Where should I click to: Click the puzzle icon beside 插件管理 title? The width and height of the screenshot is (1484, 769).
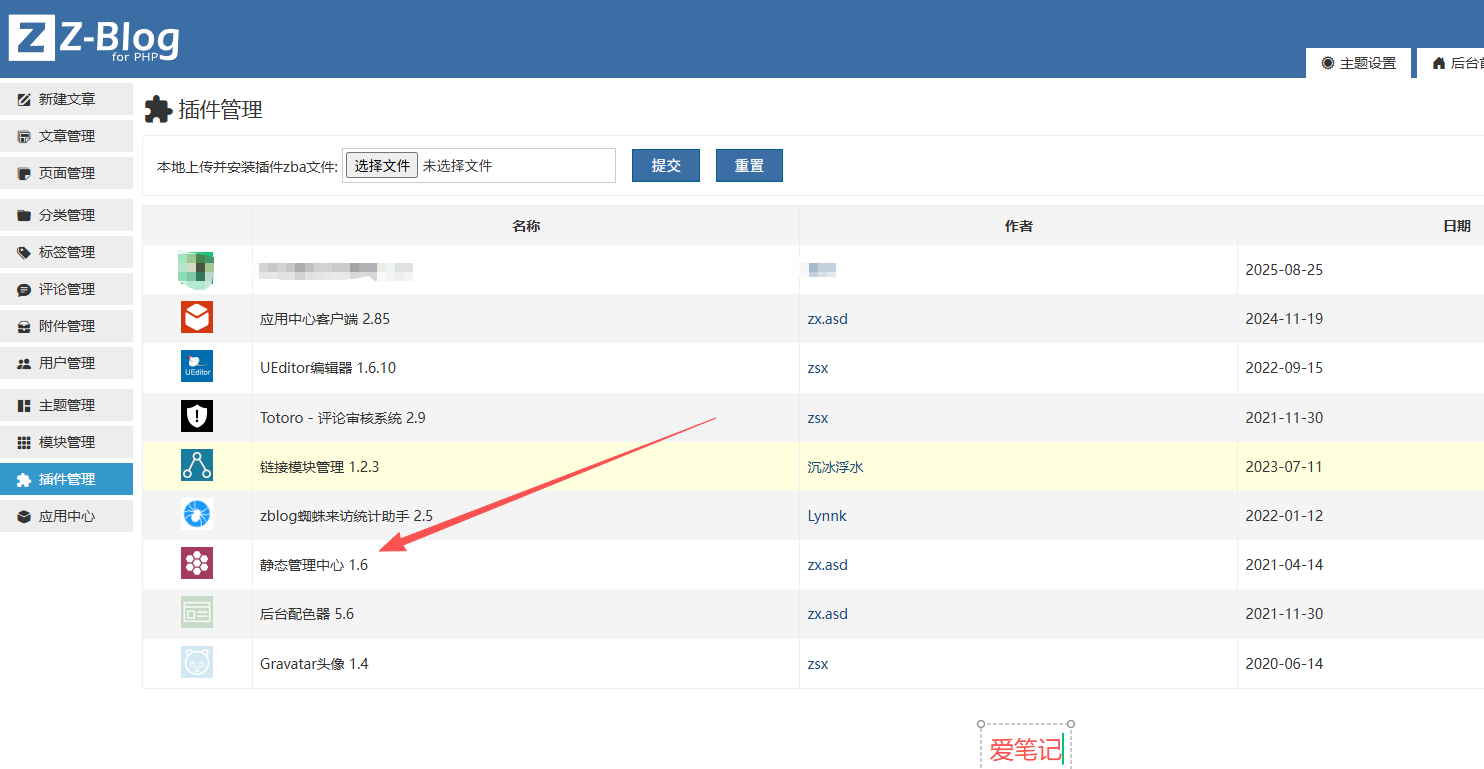click(x=158, y=109)
